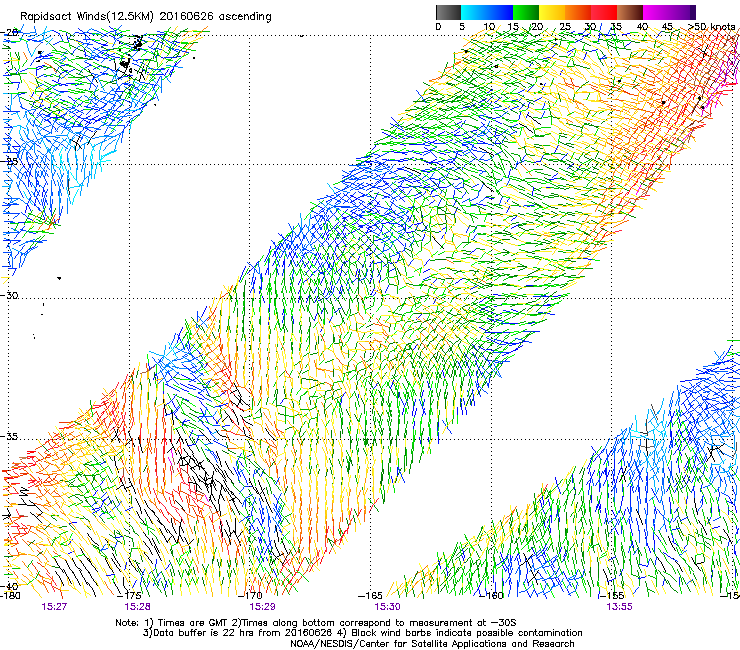Screen dimensions: 740x650
Task: Click the 'Data buffer is 22 hrs' note line
Action: pos(362,633)
